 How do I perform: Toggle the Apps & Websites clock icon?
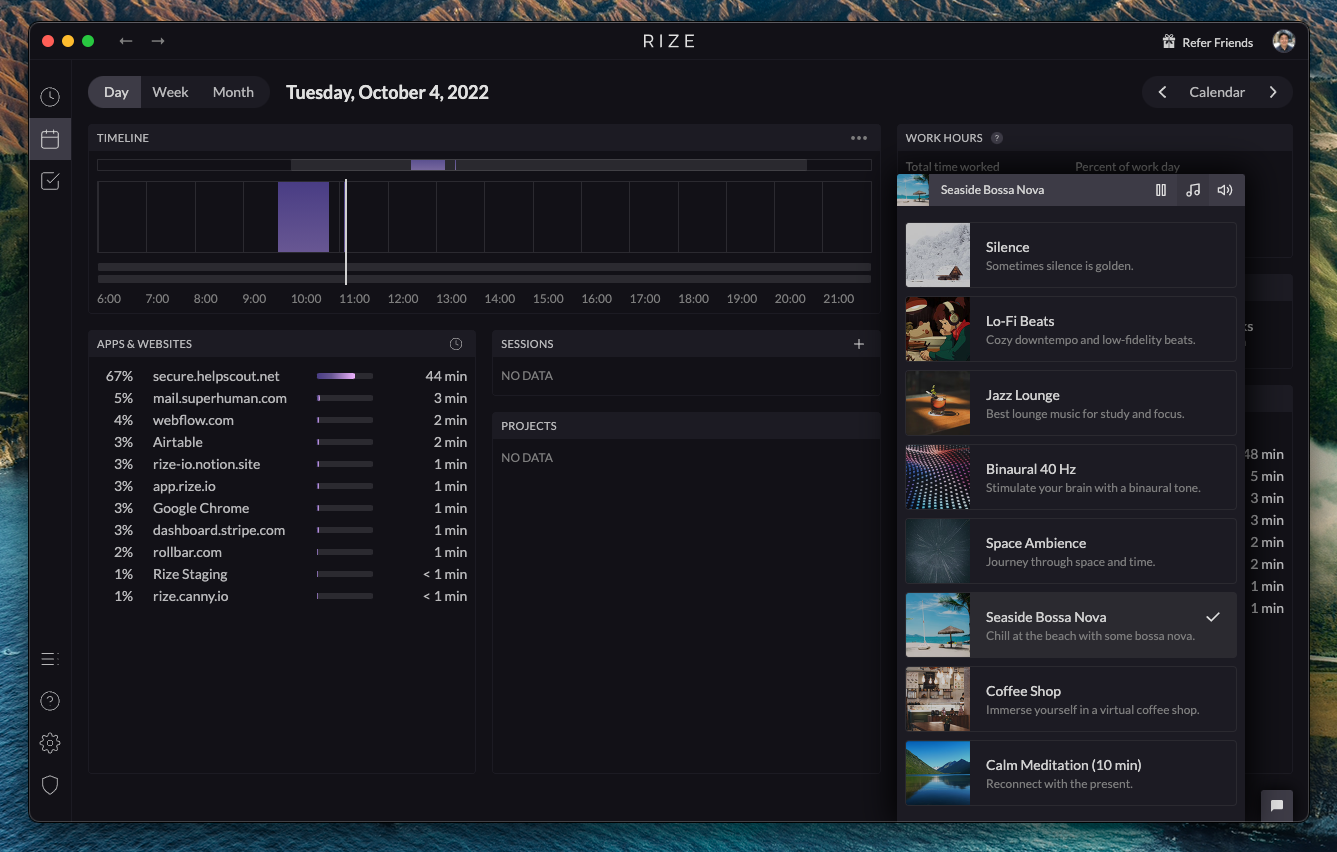coord(456,344)
